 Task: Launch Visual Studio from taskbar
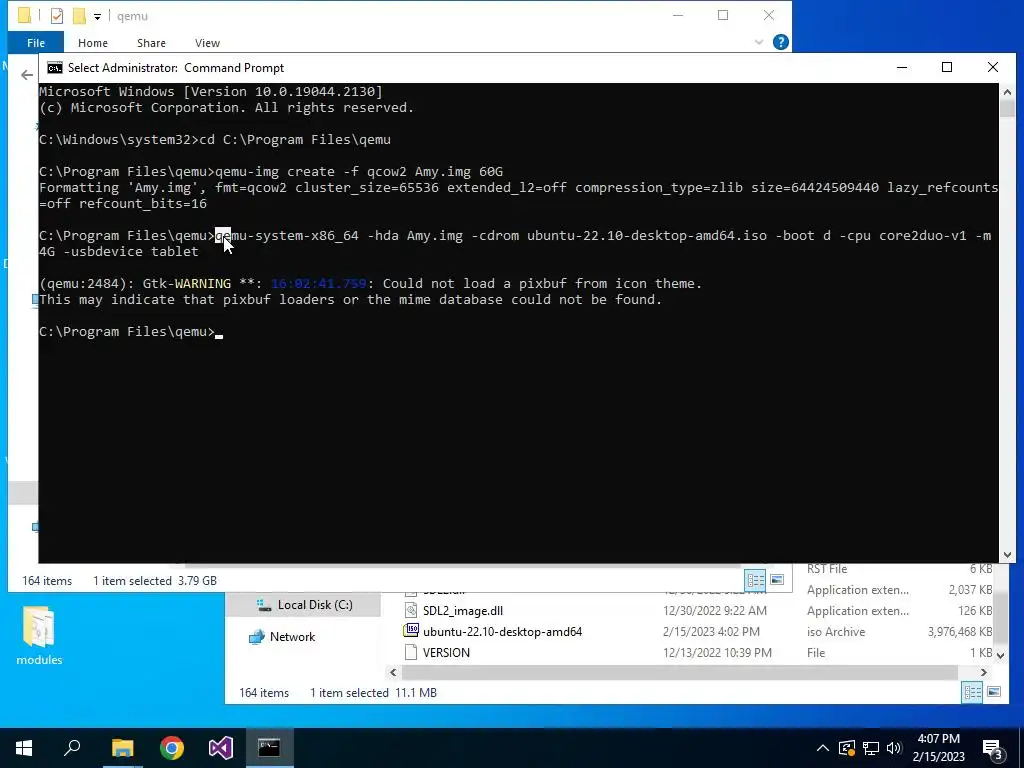coord(221,748)
